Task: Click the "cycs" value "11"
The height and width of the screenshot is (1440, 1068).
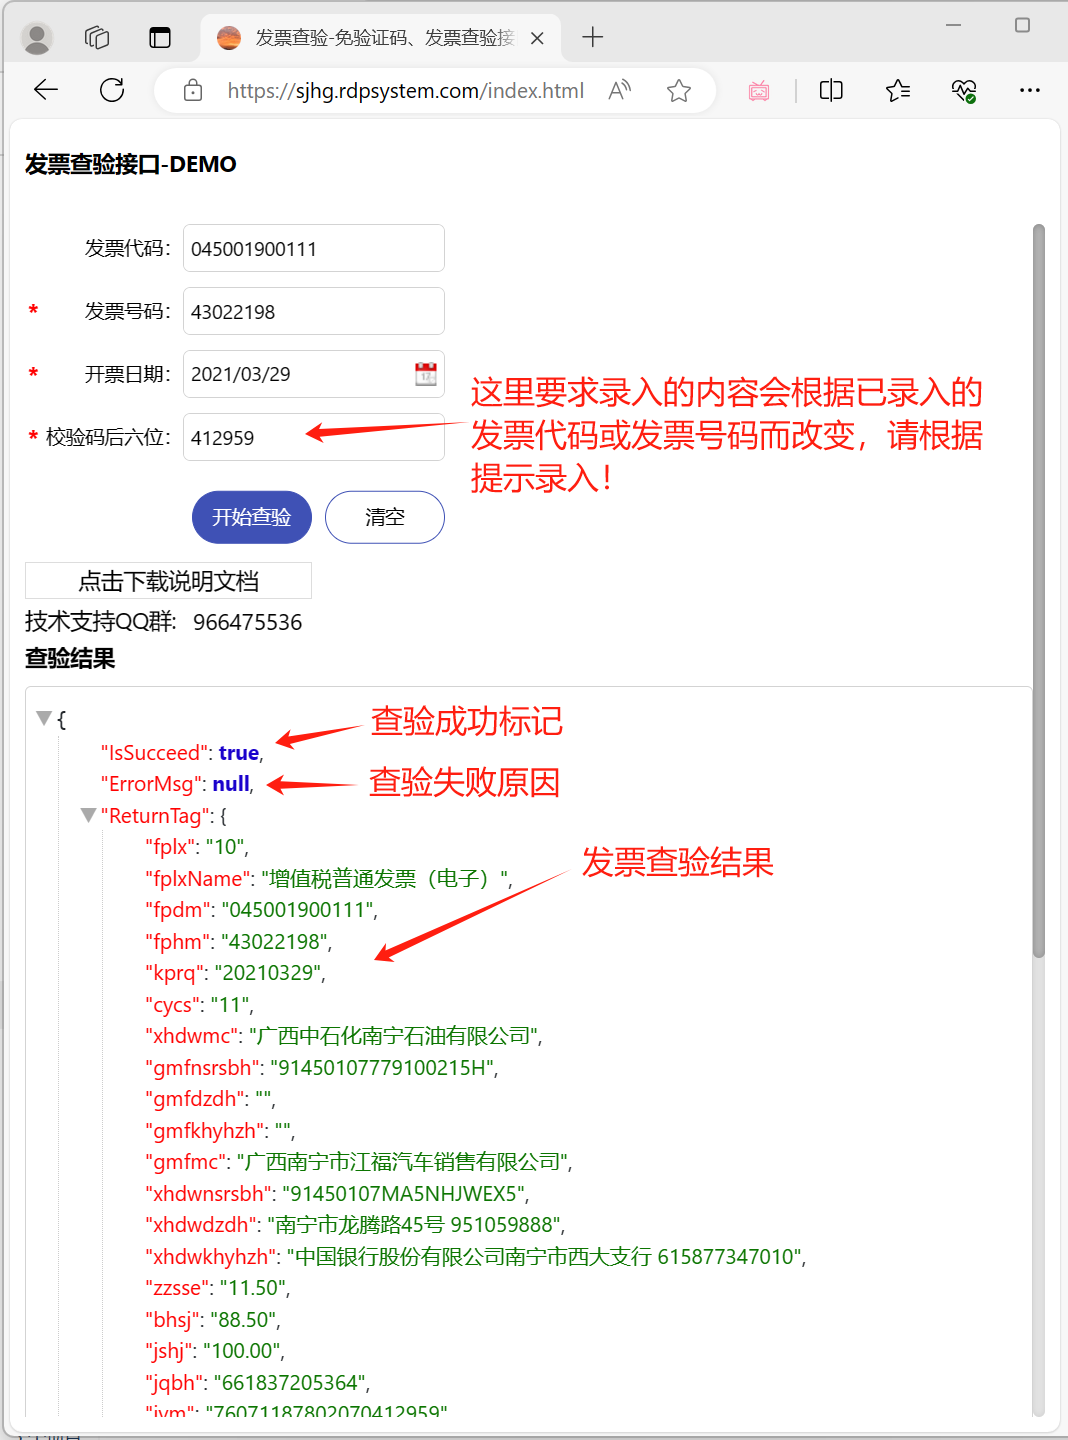Action: (230, 1005)
